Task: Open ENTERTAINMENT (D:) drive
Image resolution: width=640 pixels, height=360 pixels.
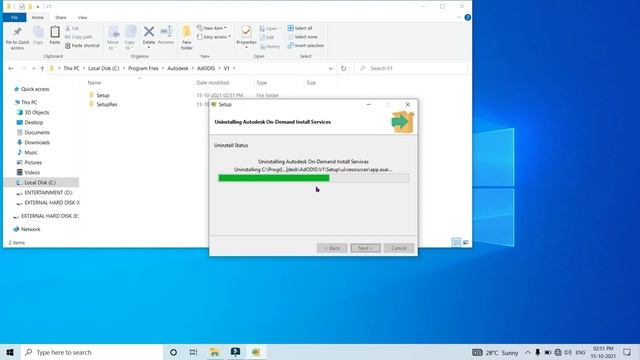Action: (x=48, y=193)
